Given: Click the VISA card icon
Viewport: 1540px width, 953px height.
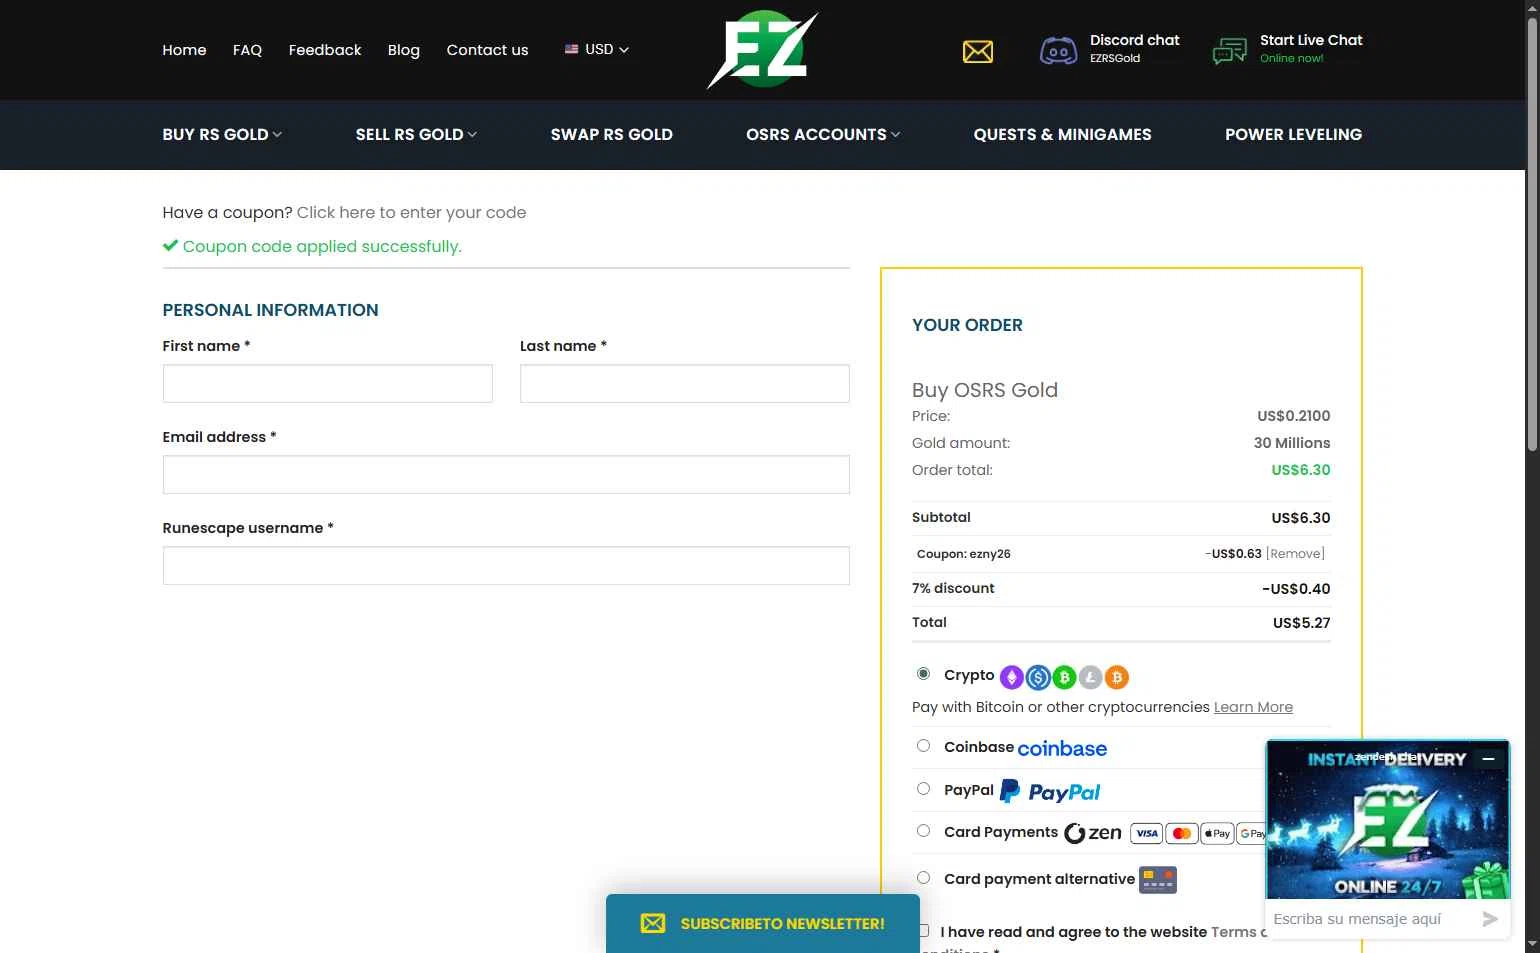Looking at the screenshot, I should coord(1147,833).
